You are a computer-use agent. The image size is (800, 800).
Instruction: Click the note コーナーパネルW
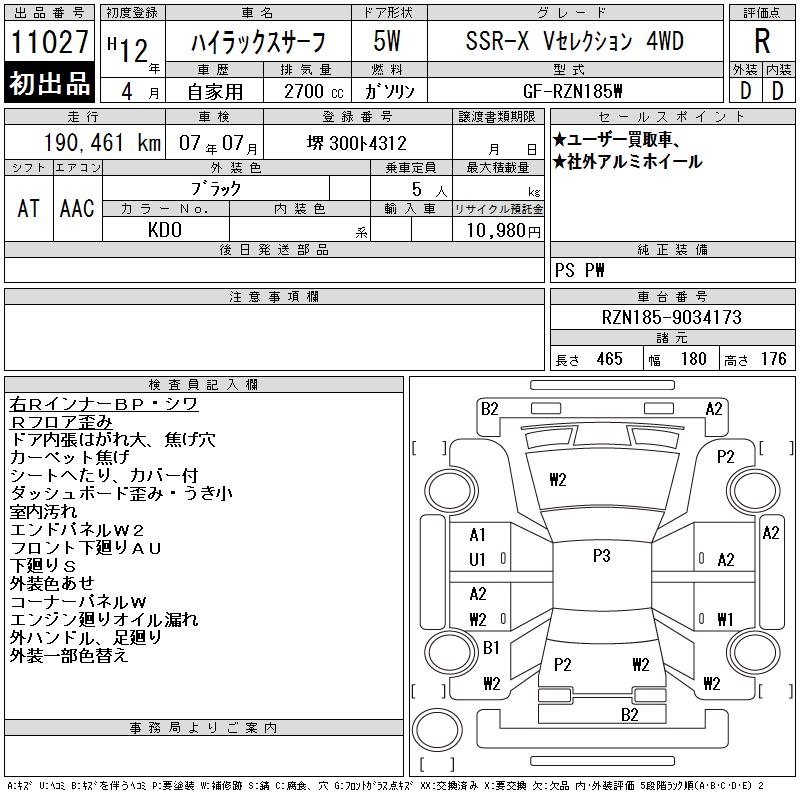click(x=78, y=602)
